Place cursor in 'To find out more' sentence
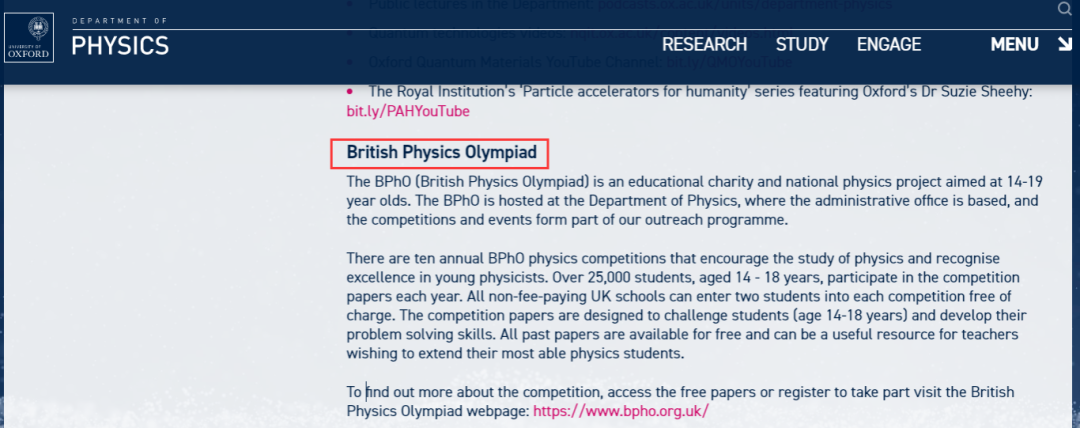This screenshot has width=1080, height=428. [x=681, y=402]
